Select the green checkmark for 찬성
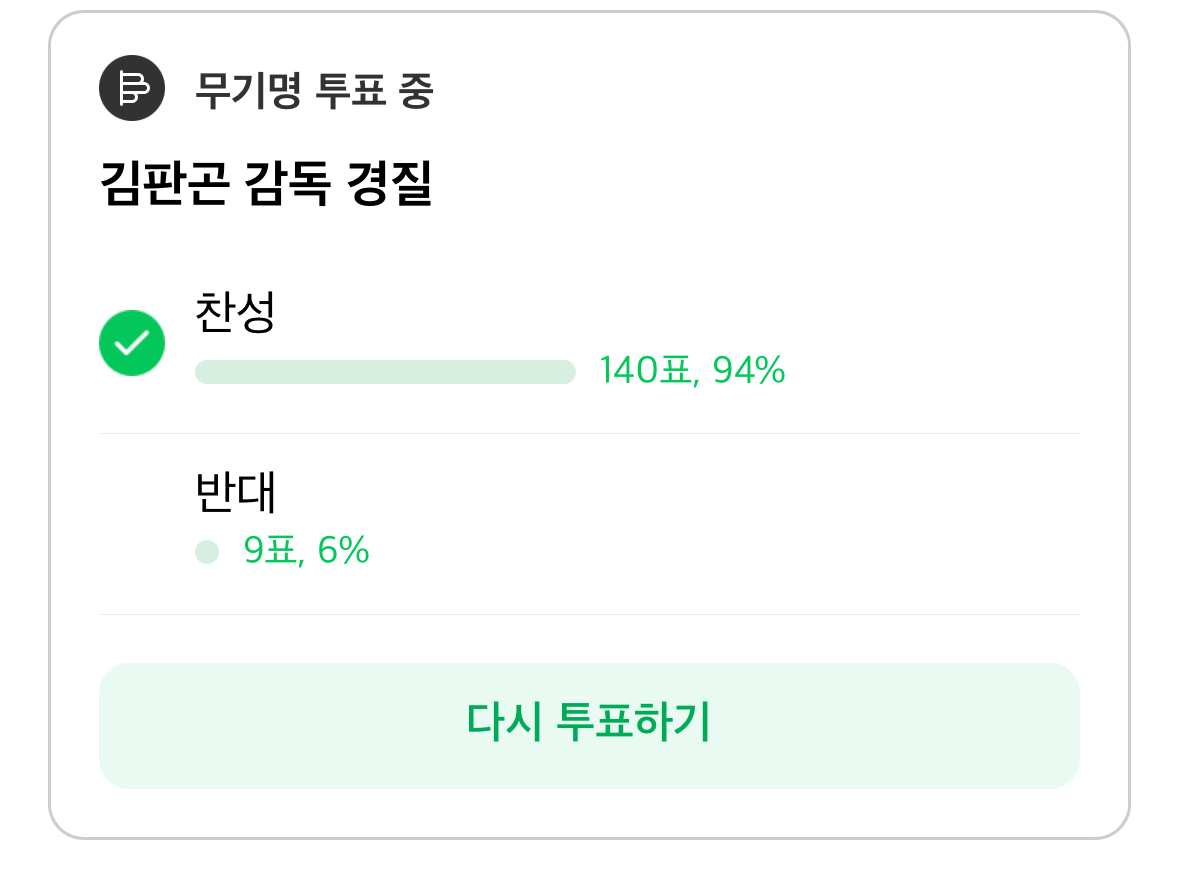 click(x=132, y=343)
